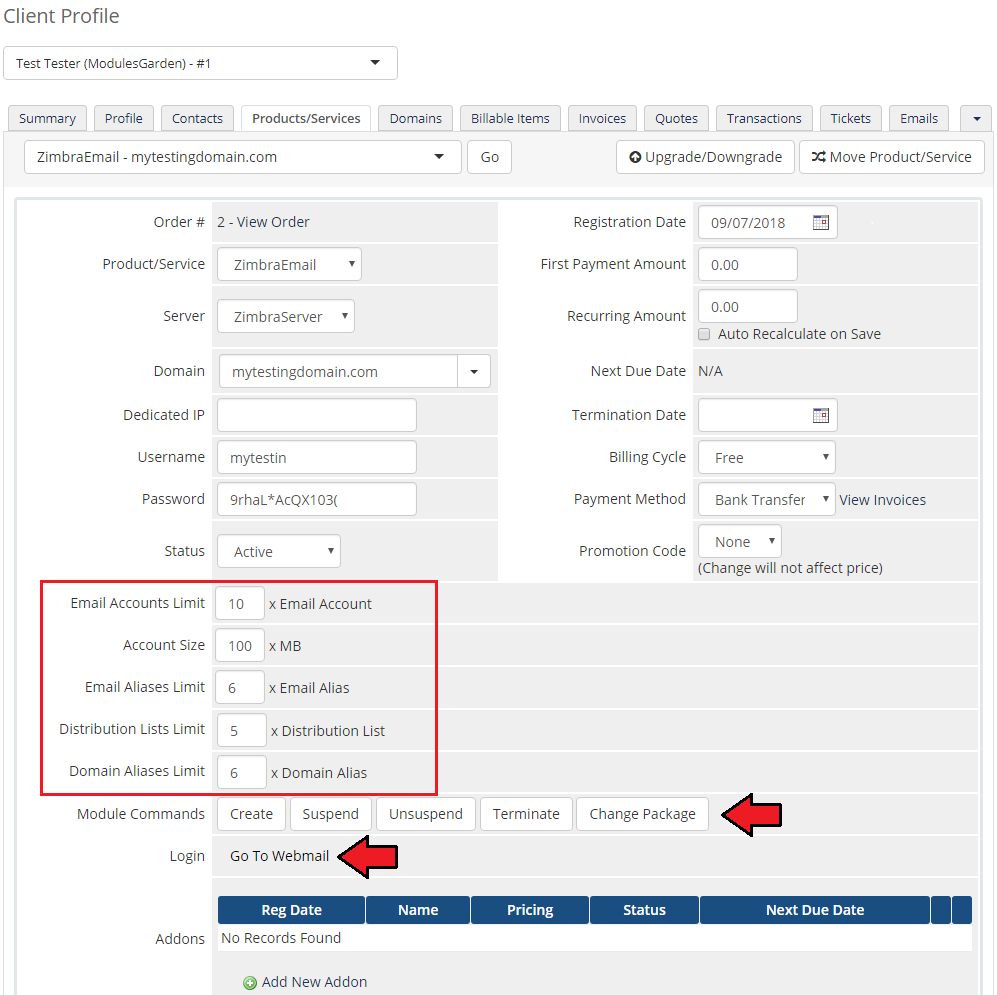Open the Tickets tab
The width and height of the screenshot is (997, 995).
[851, 118]
